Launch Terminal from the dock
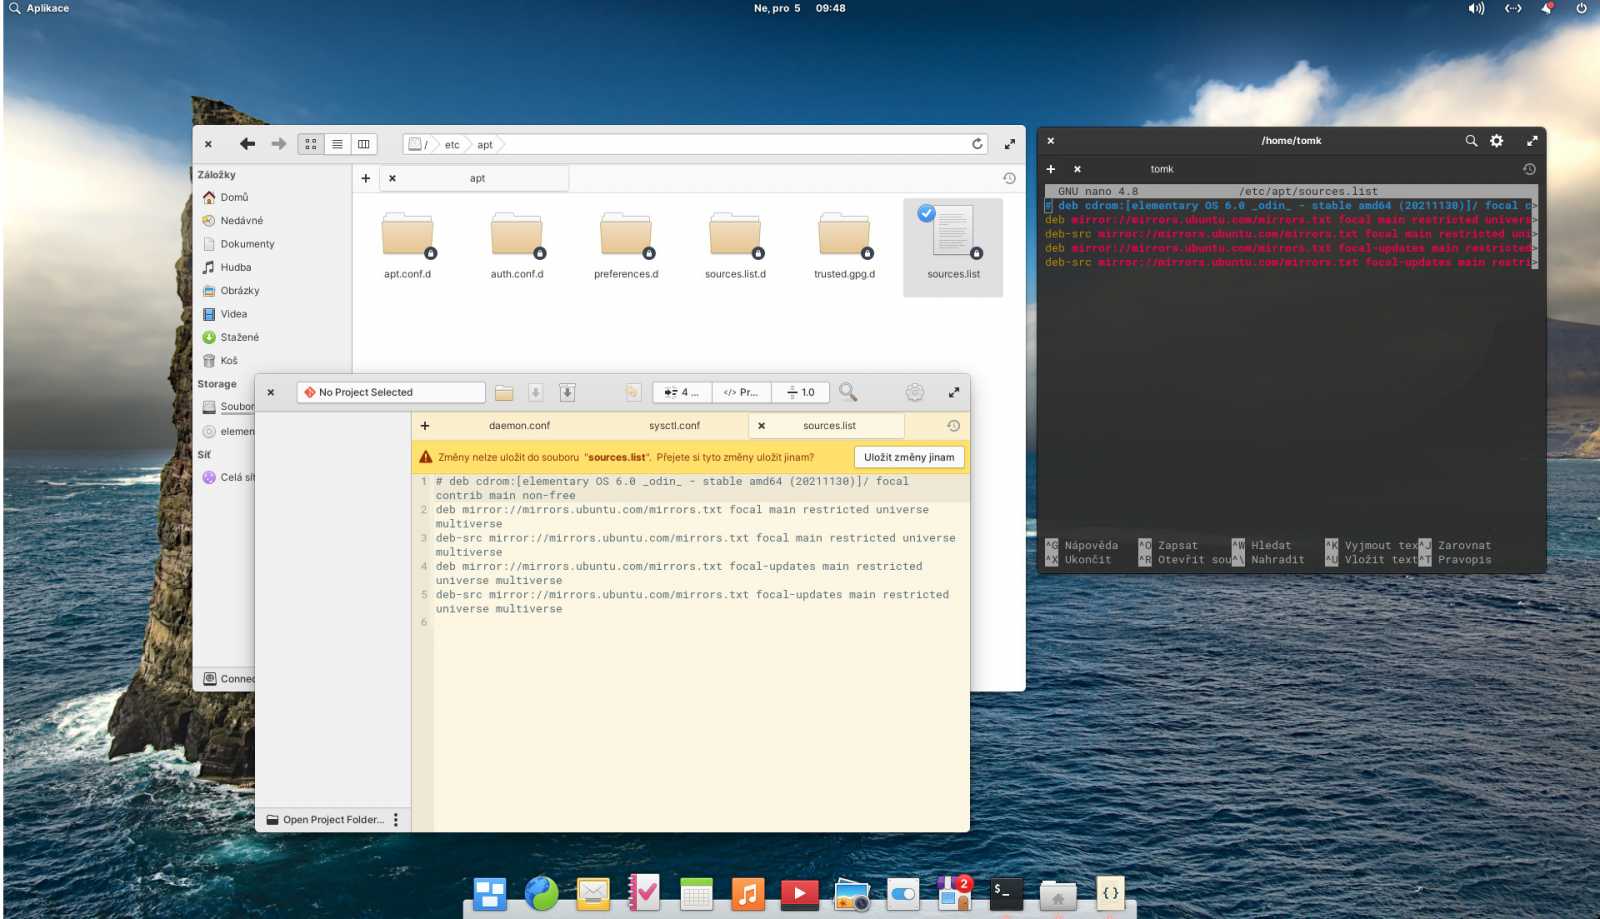1600x919 pixels. coord(1006,893)
